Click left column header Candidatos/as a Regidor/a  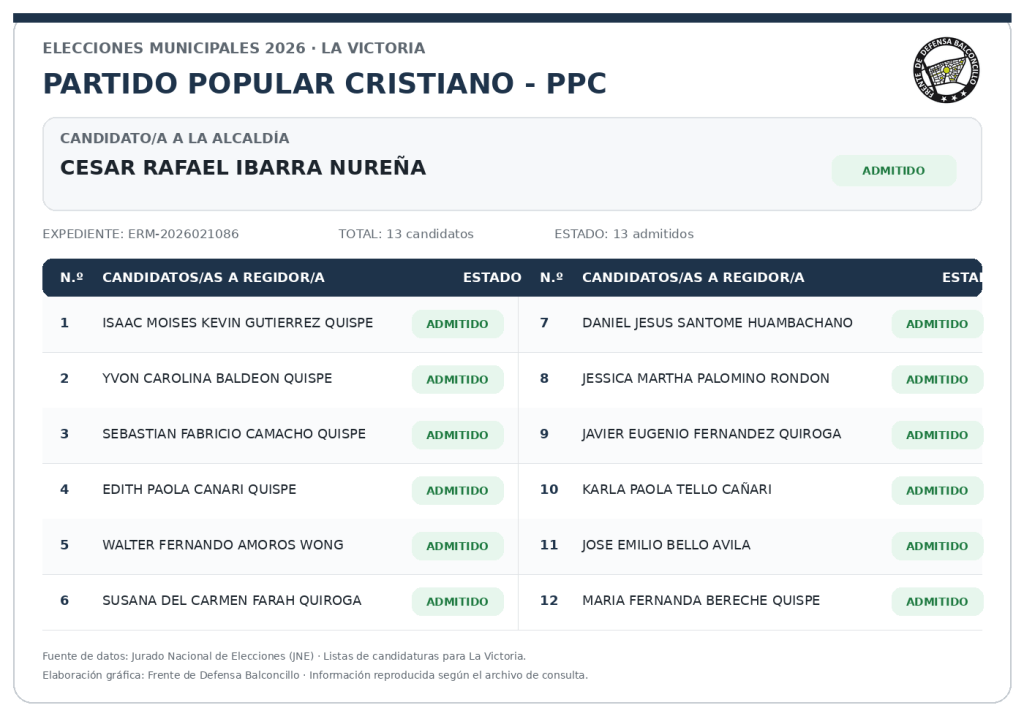[x=214, y=278]
